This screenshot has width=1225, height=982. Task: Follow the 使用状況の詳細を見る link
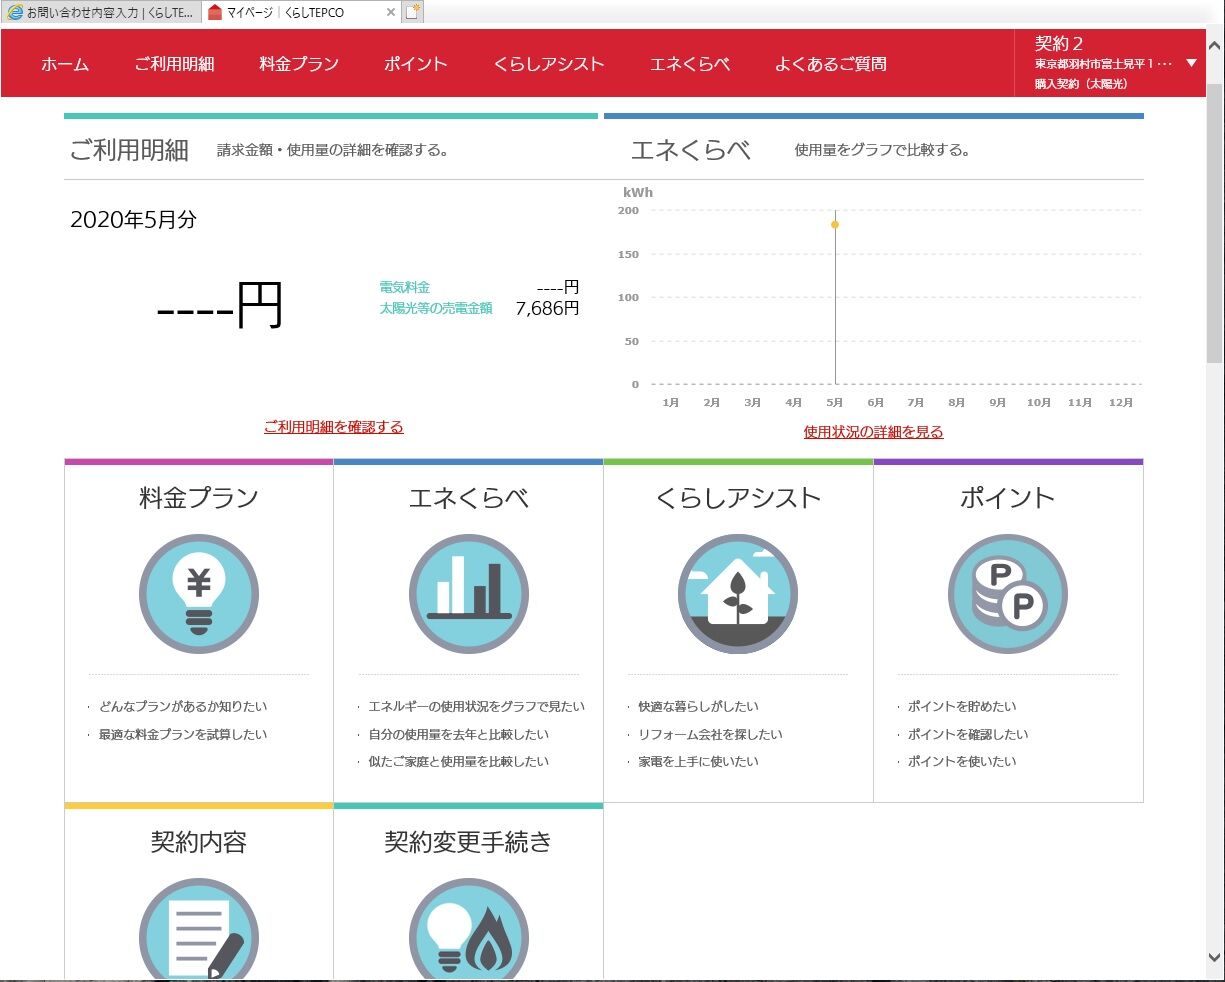point(874,432)
